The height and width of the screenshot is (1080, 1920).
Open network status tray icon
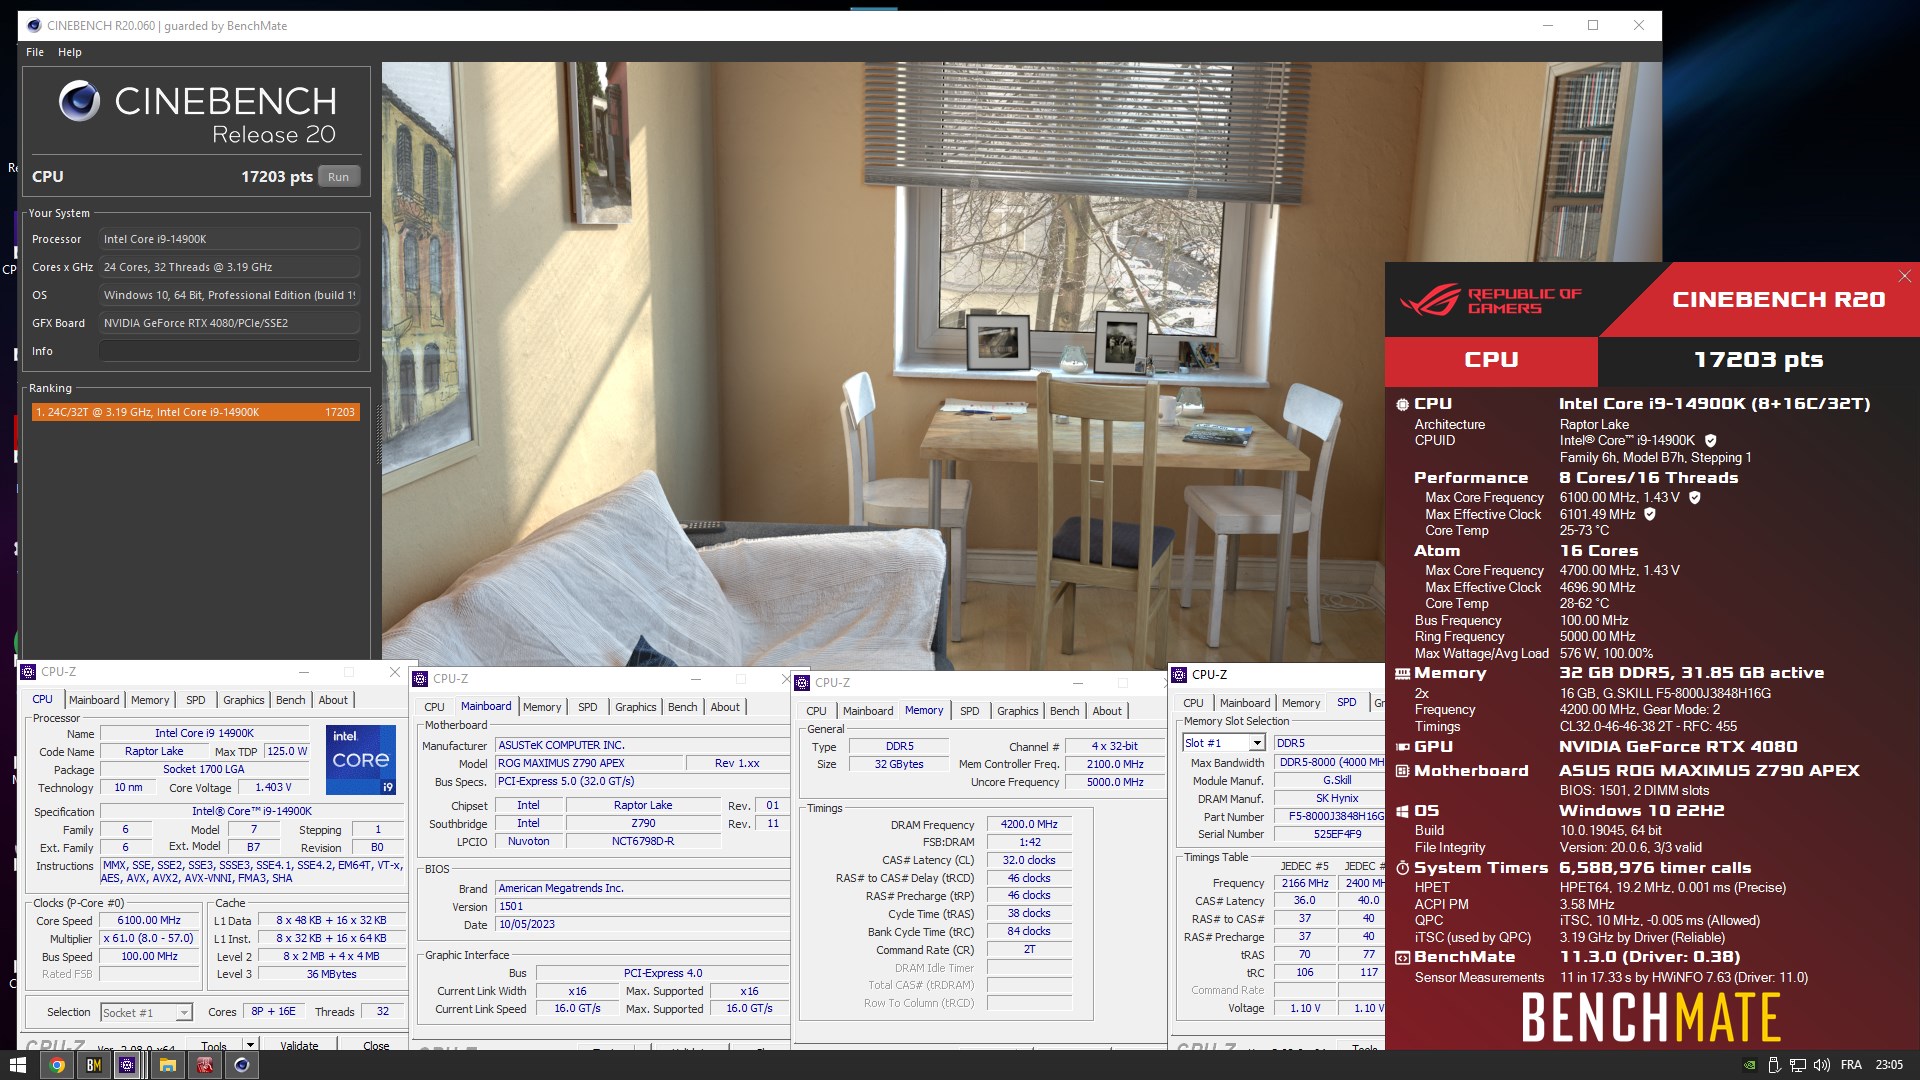[x=1797, y=1065]
